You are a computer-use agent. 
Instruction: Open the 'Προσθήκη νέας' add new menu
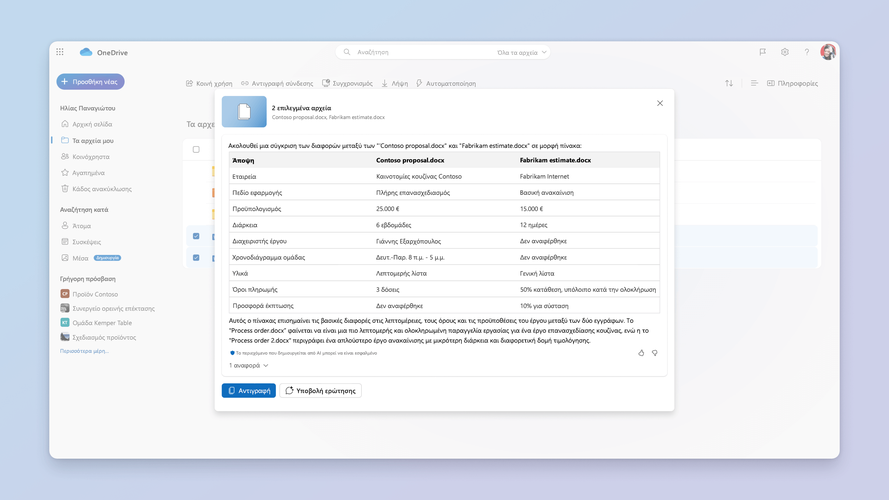coord(91,82)
